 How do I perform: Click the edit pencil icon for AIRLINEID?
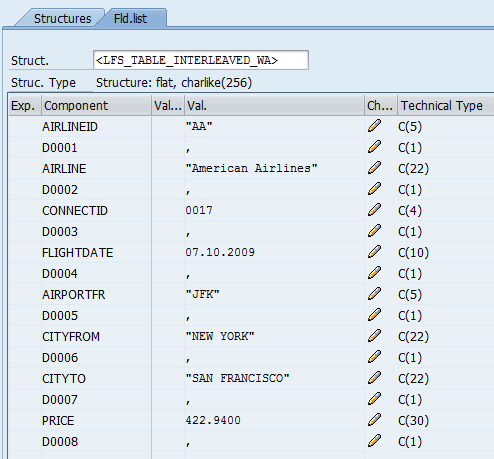point(374,126)
